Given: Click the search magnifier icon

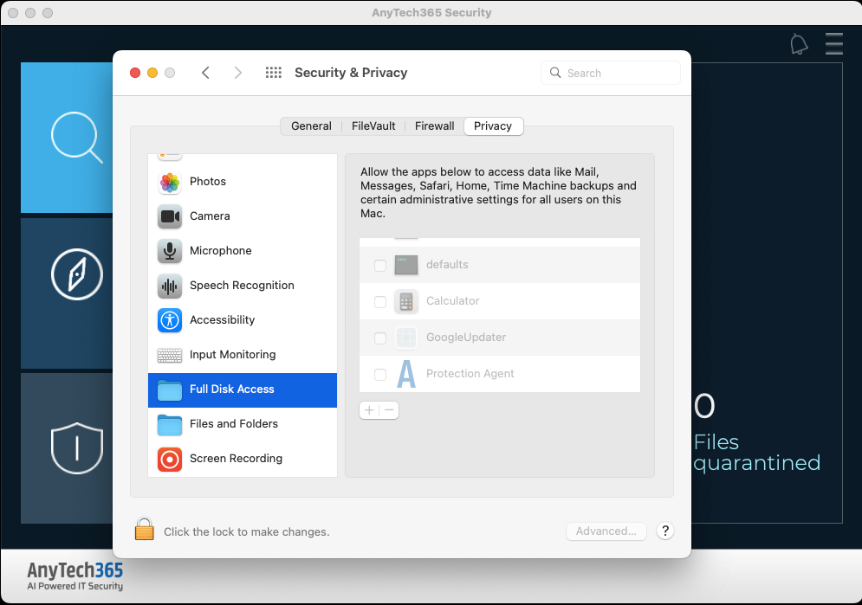Looking at the screenshot, I should 555,73.
